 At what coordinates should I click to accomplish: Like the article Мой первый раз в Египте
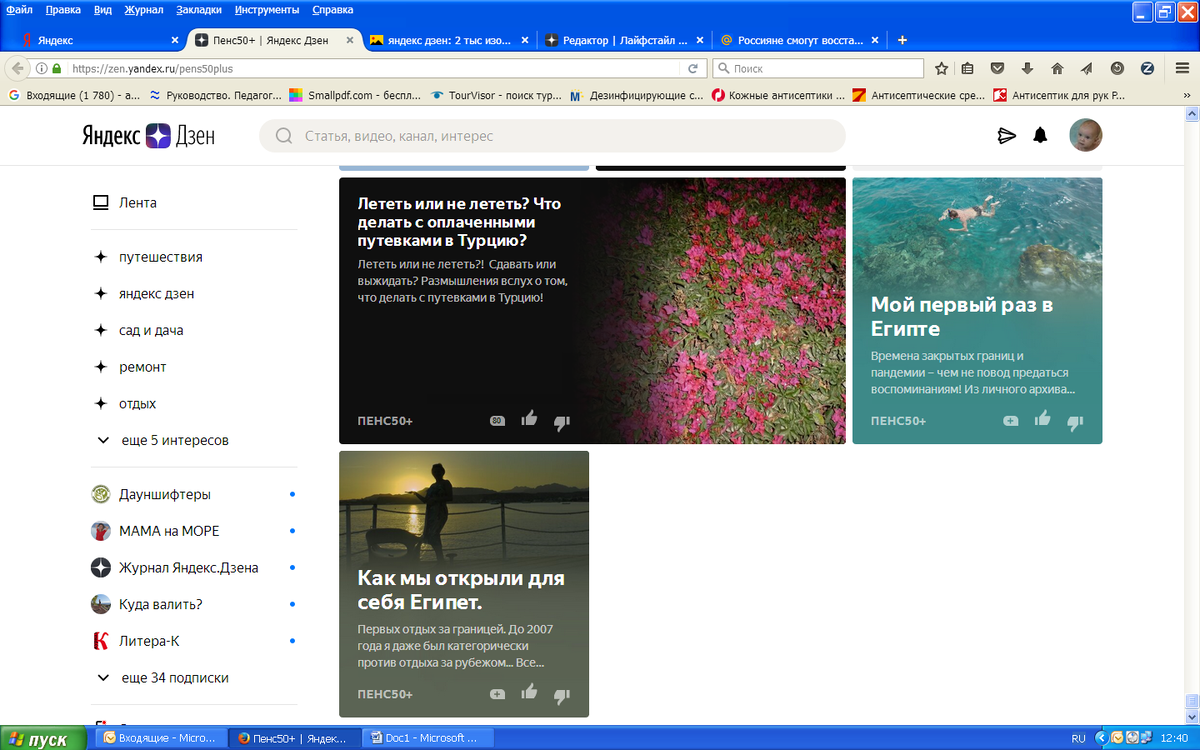click(1043, 421)
